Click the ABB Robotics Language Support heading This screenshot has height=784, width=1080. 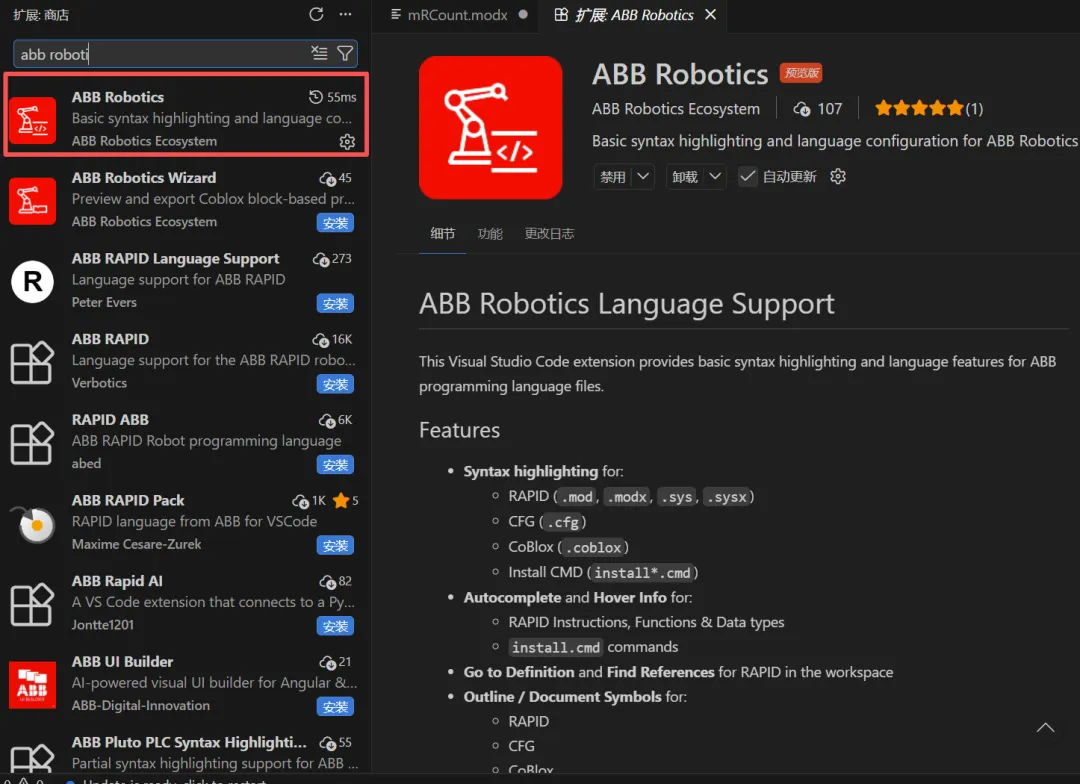click(627, 304)
